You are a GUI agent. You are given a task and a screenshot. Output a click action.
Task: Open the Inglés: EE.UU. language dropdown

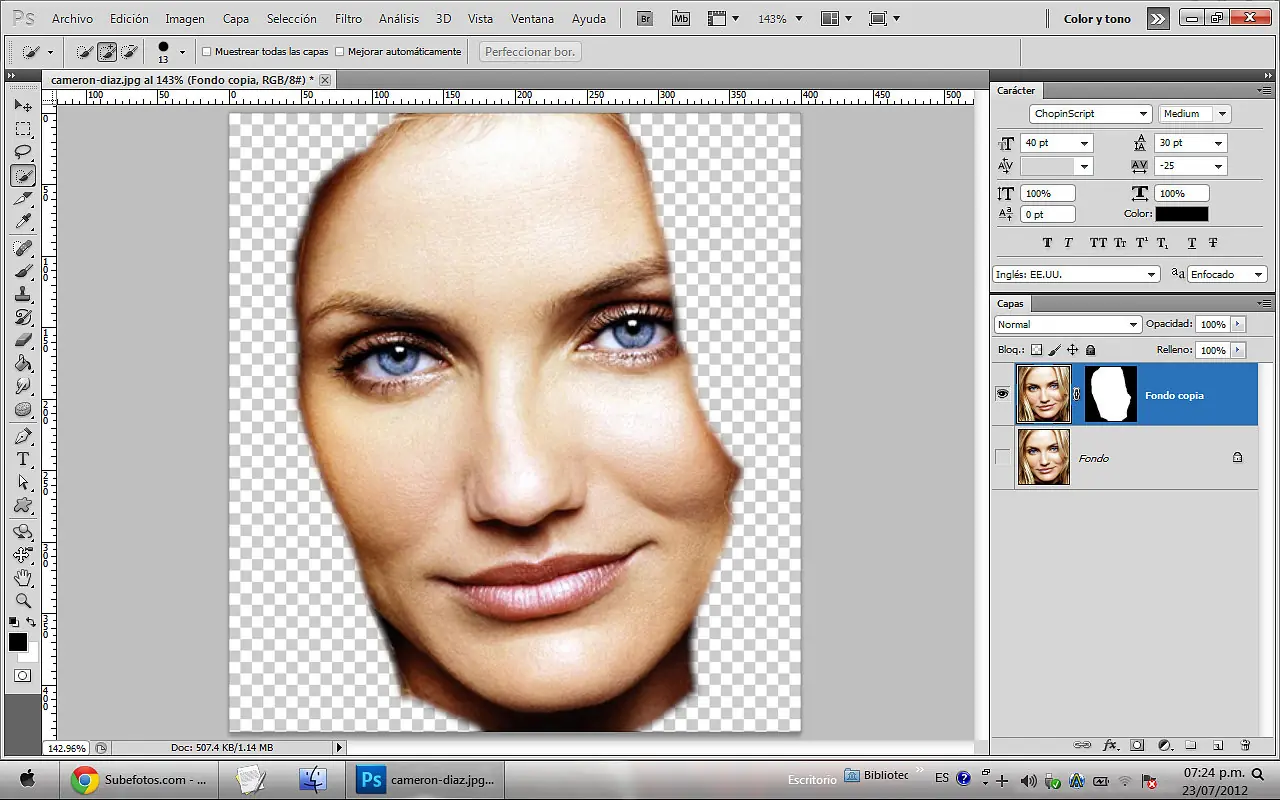point(1075,274)
